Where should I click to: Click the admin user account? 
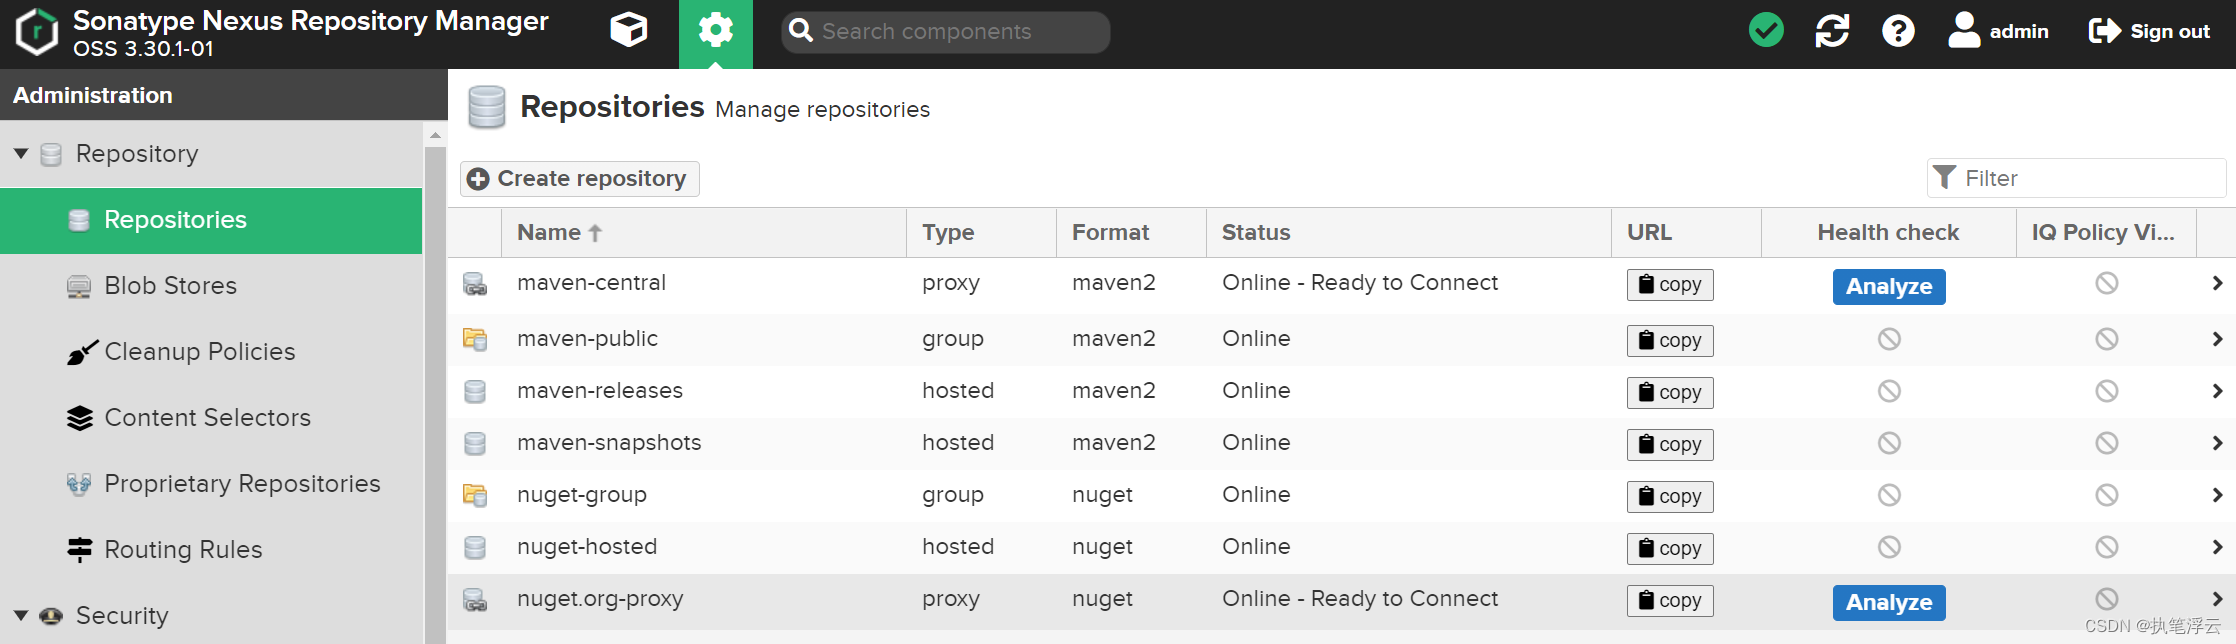coord(1999,31)
